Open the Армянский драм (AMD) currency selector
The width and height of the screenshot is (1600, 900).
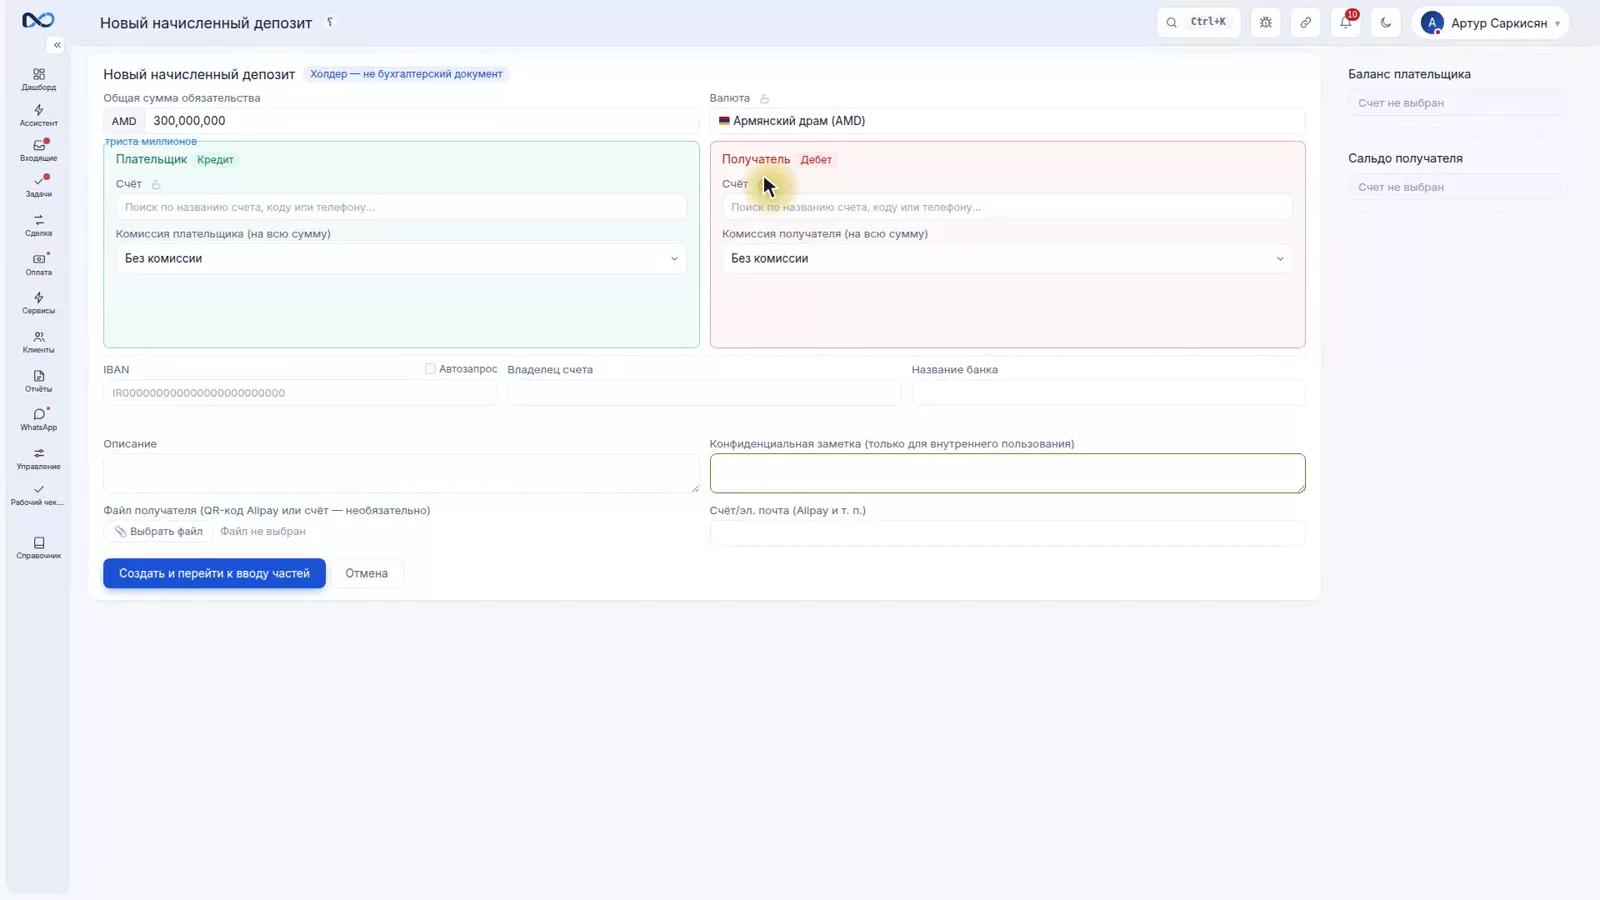pyautogui.click(x=1007, y=121)
